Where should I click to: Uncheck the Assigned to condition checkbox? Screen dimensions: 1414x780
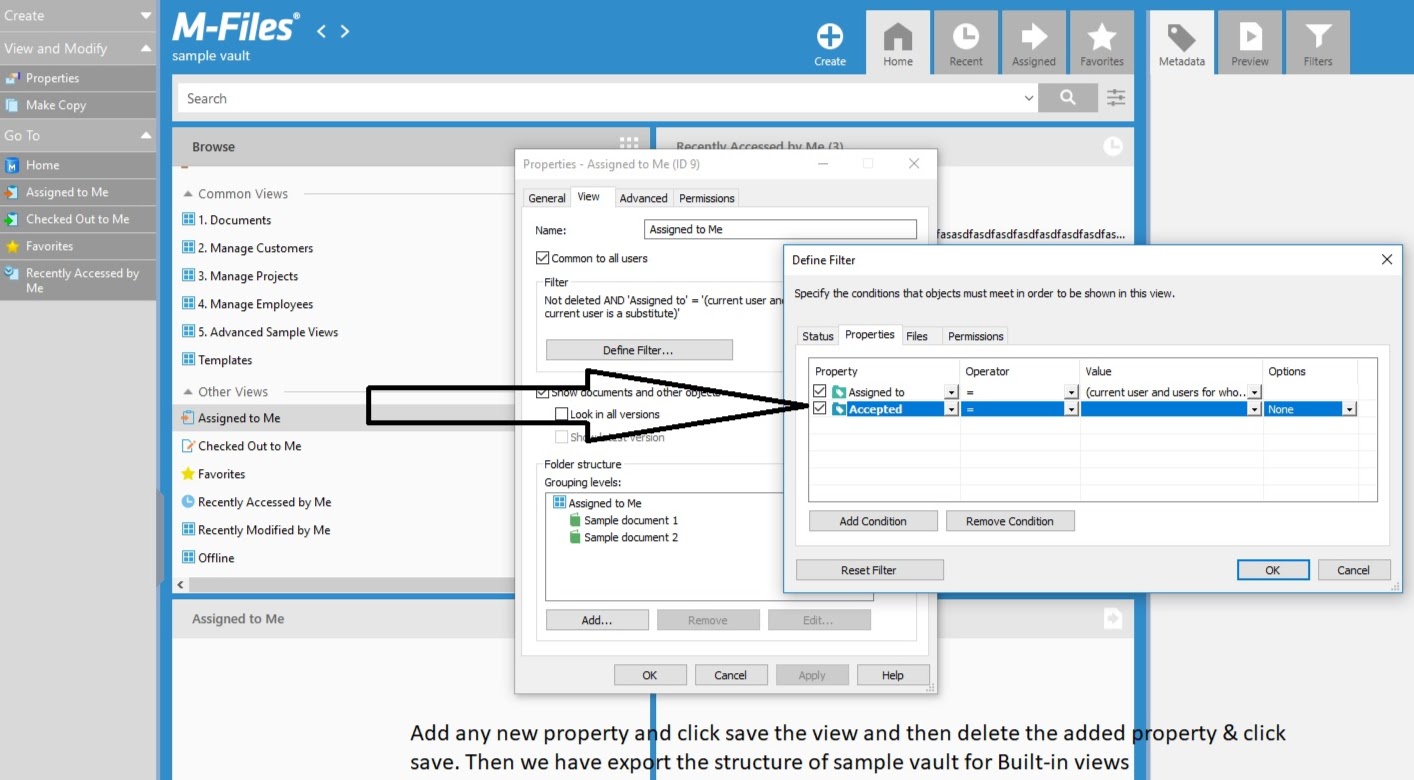coord(820,392)
